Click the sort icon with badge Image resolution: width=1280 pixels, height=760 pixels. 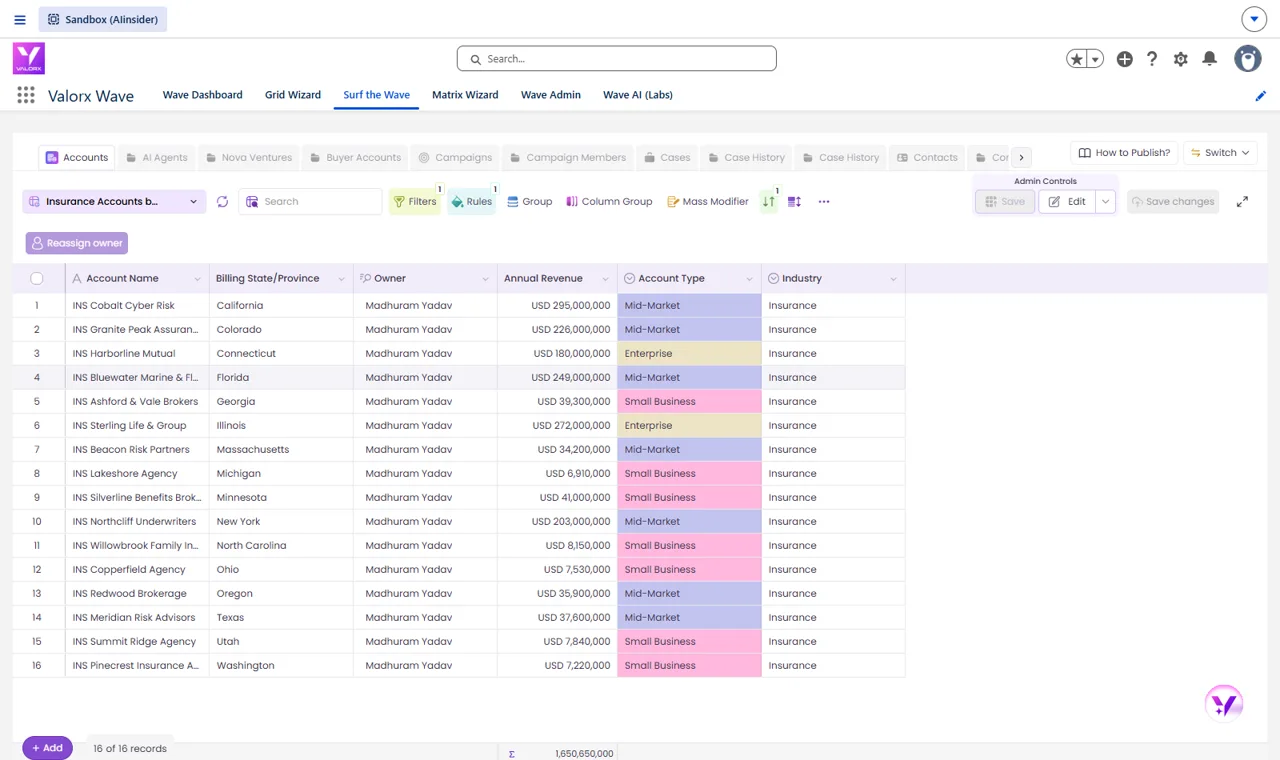click(769, 201)
